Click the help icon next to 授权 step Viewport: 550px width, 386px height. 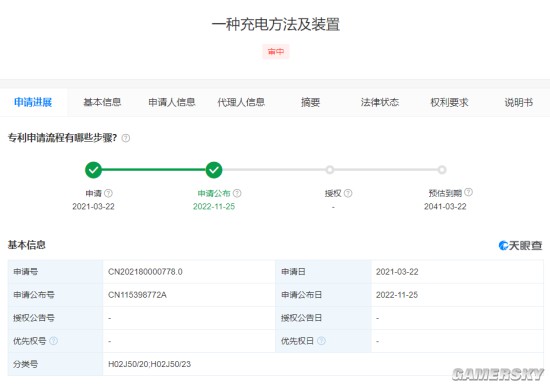tap(348, 193)
